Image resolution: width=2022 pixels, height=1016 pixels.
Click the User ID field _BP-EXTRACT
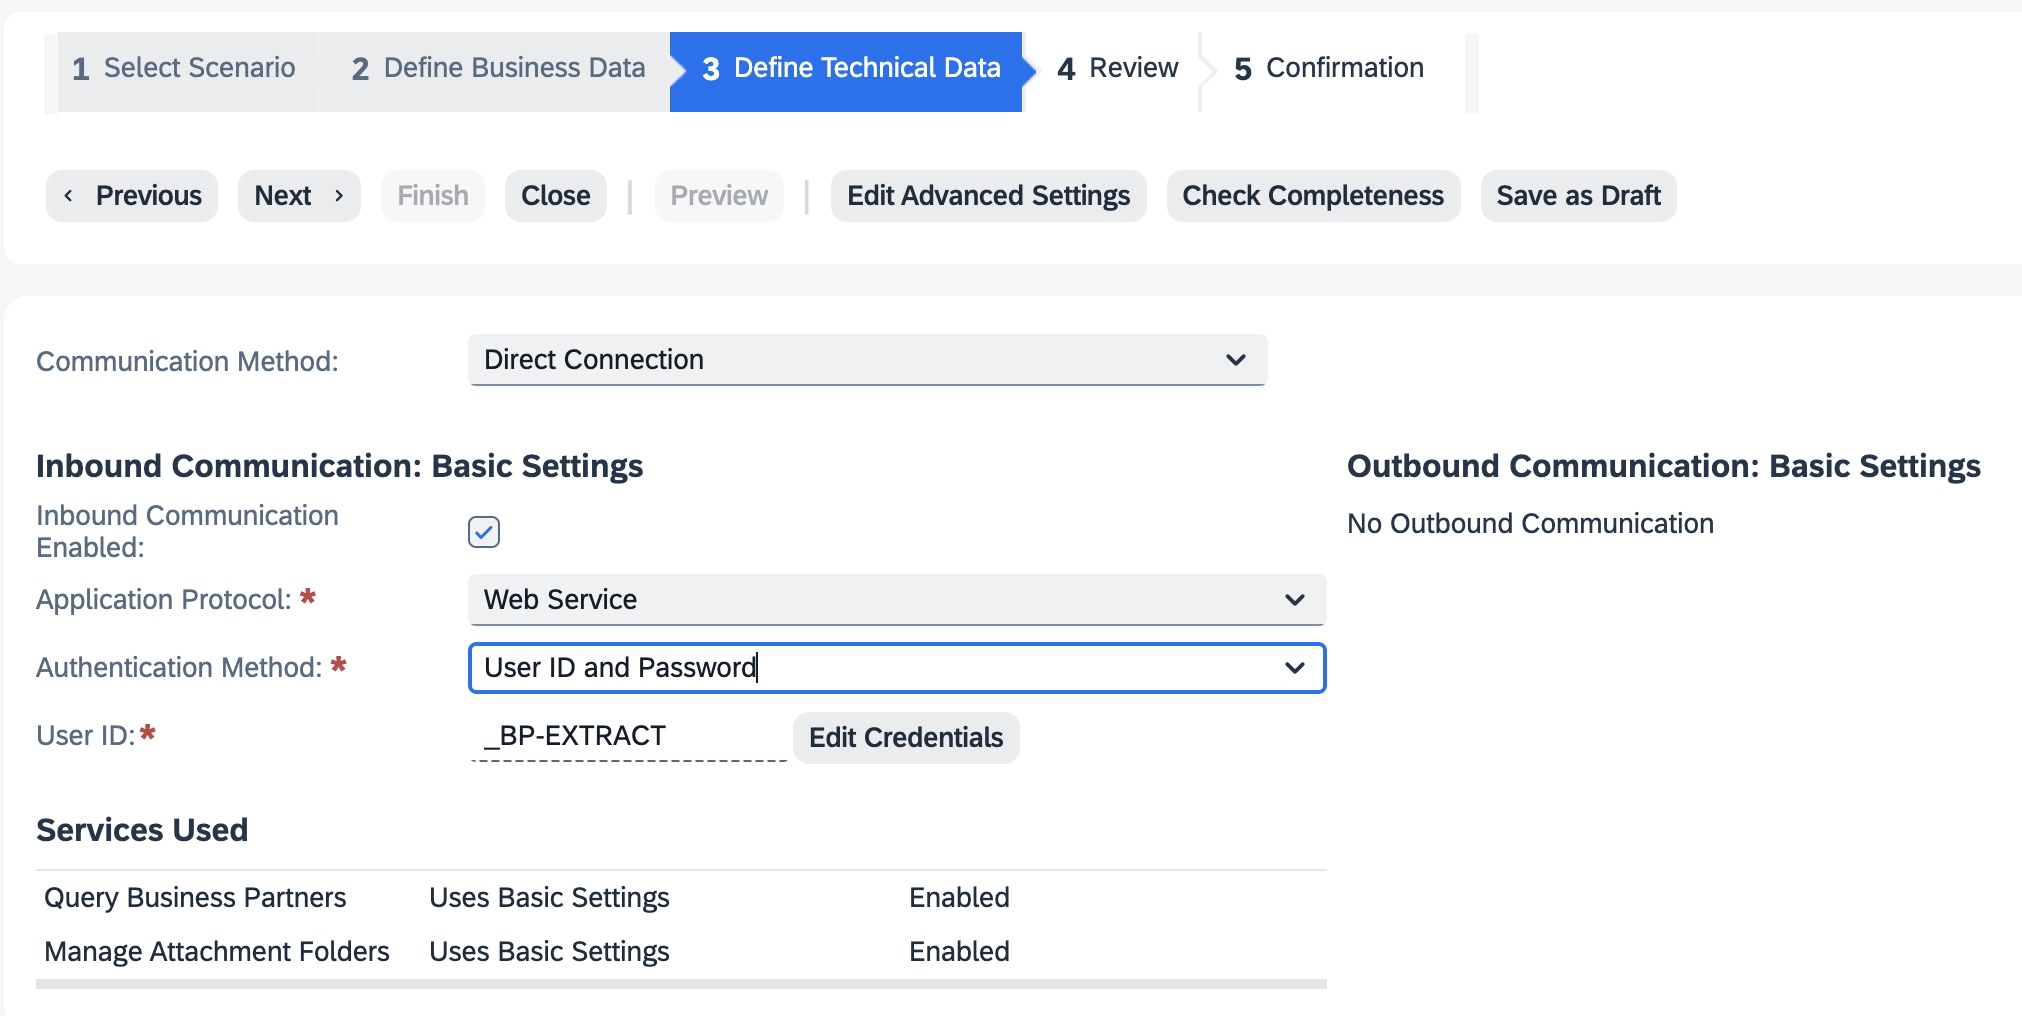point(626,736)
